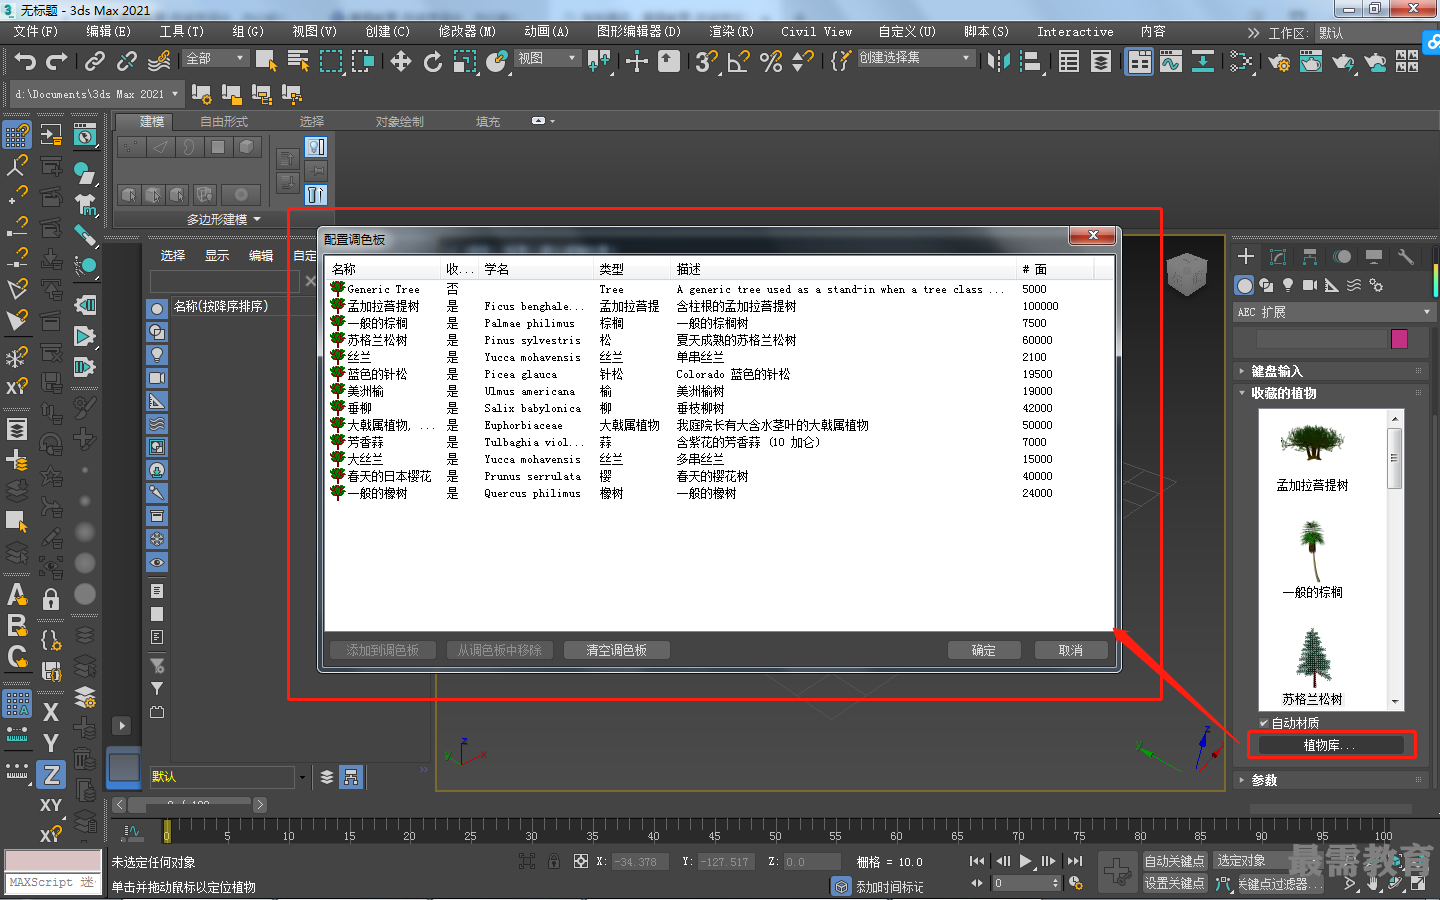Open the 视图 reference coordinate dropdown

[x=547, y=59]
